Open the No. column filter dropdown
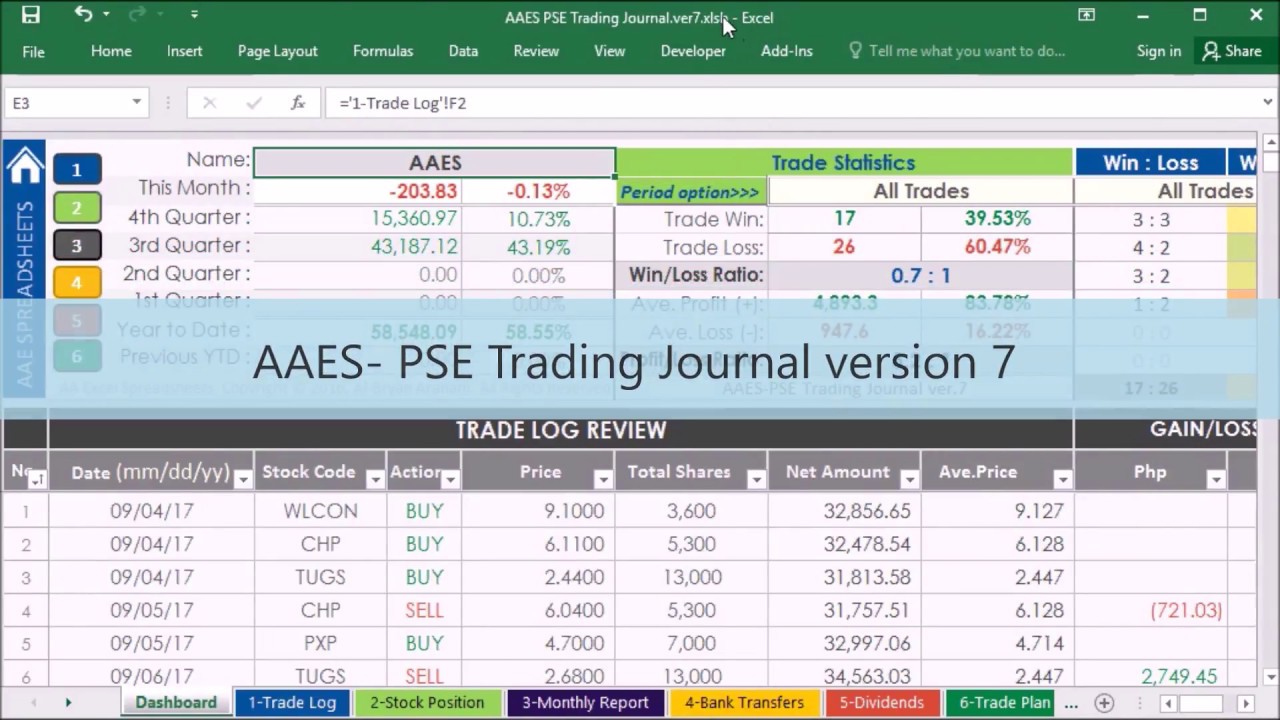The width and height of the screenshot is (1280, 720). click(x=36, y=480)
